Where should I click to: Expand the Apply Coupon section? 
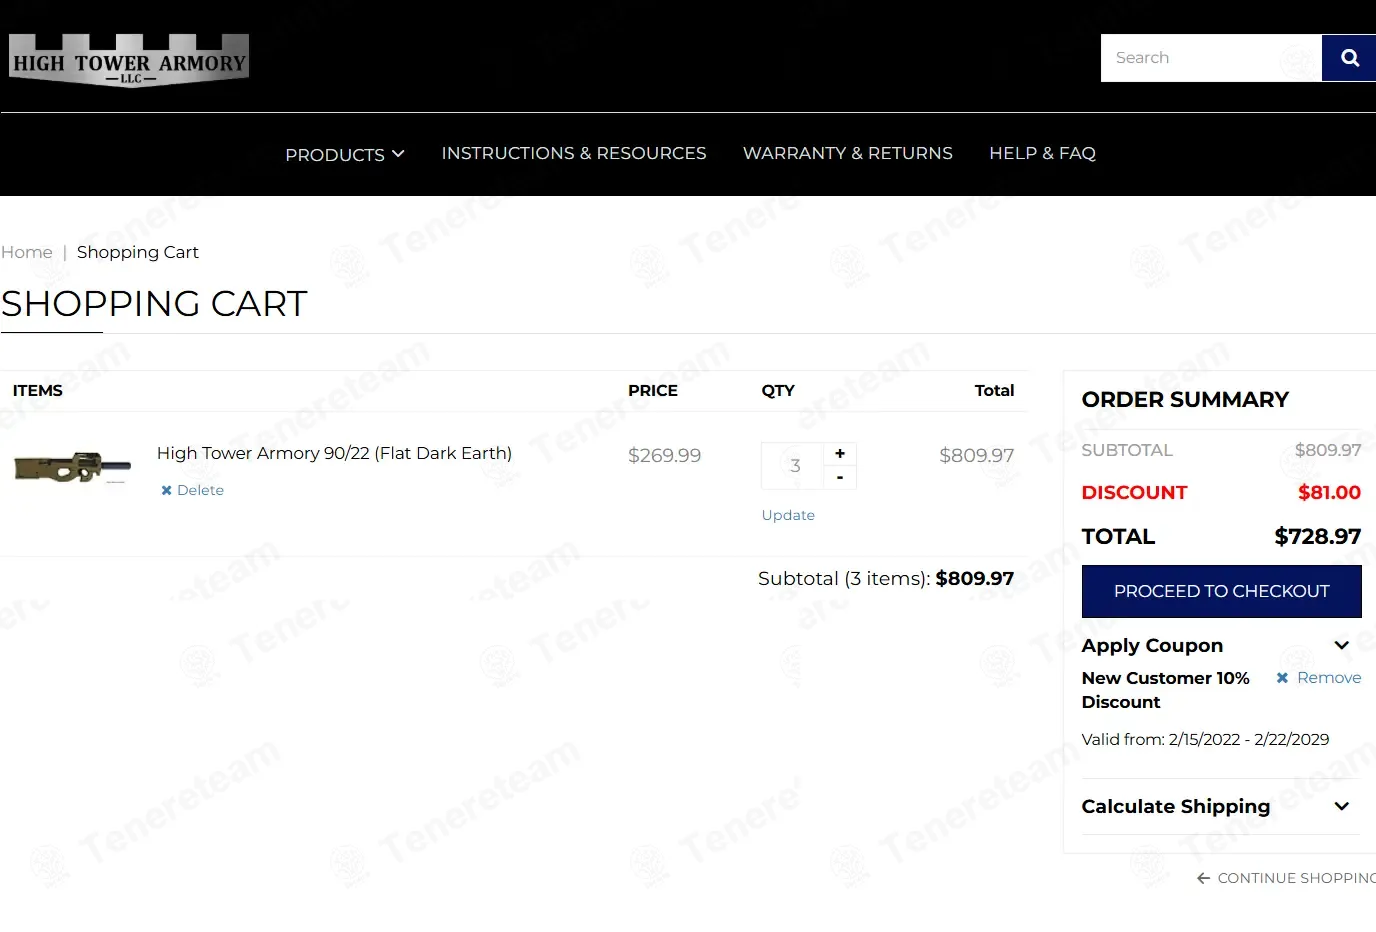click(1341, 646)
